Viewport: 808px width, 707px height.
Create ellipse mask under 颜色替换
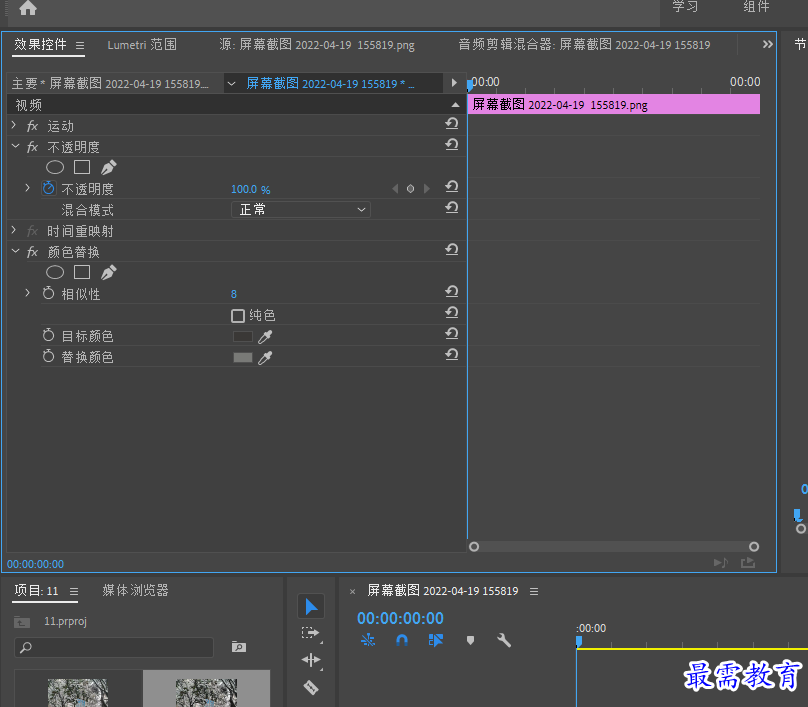point(55,272)
